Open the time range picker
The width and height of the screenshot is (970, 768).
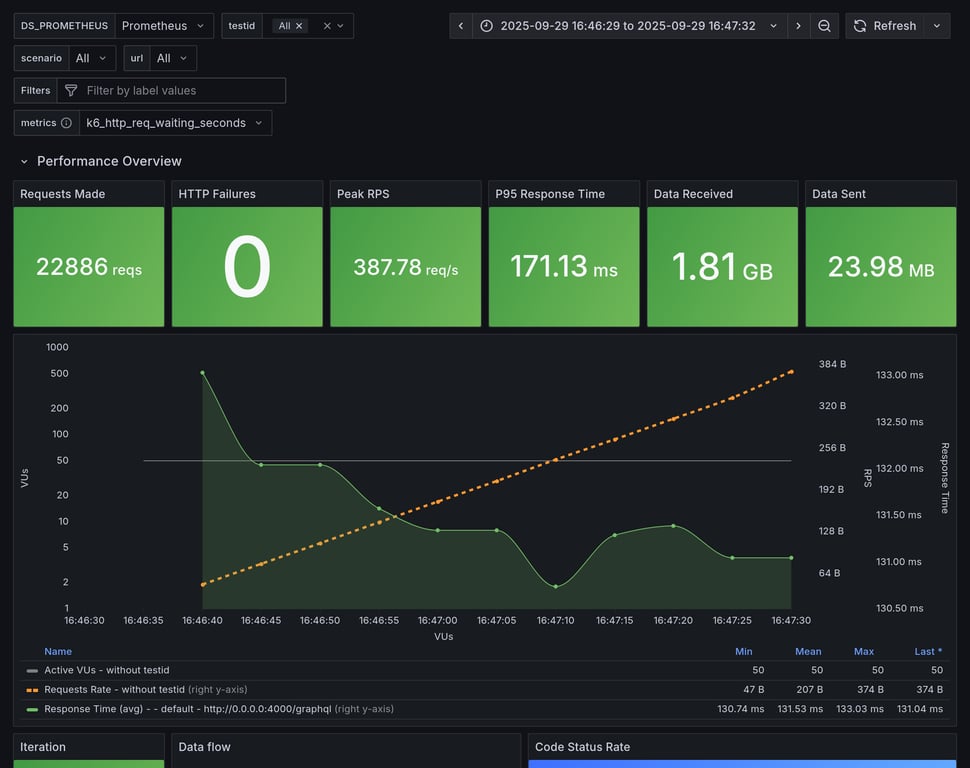628,26
